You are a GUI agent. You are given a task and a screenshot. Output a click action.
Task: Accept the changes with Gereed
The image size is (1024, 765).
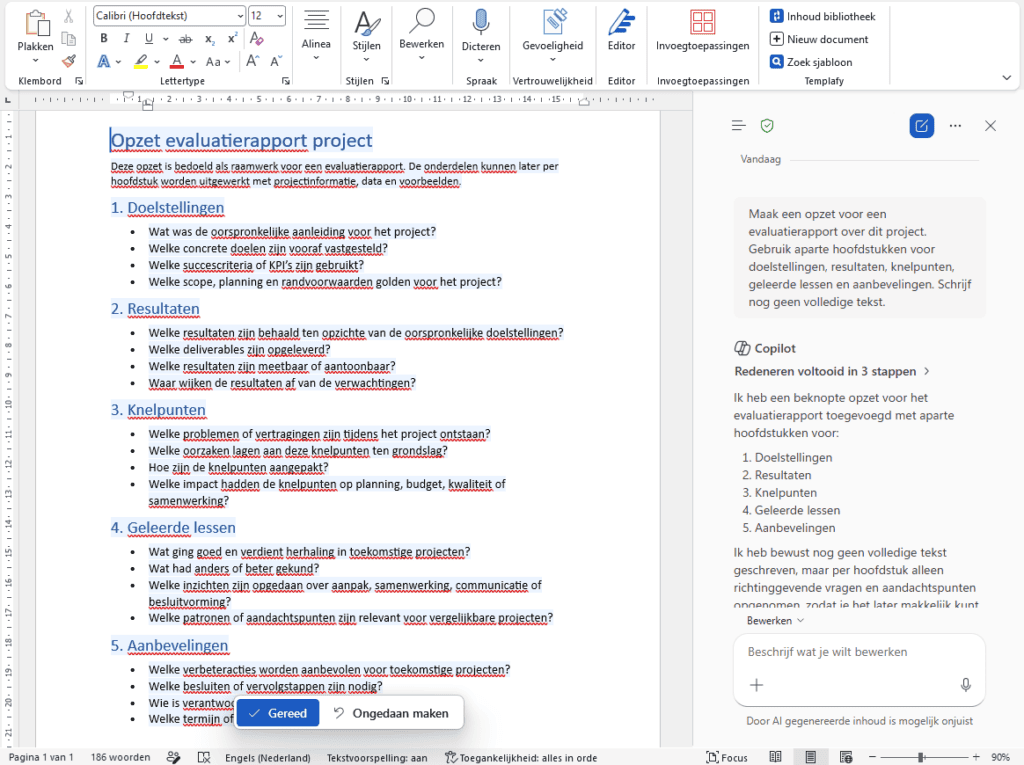tap(278, 713)
